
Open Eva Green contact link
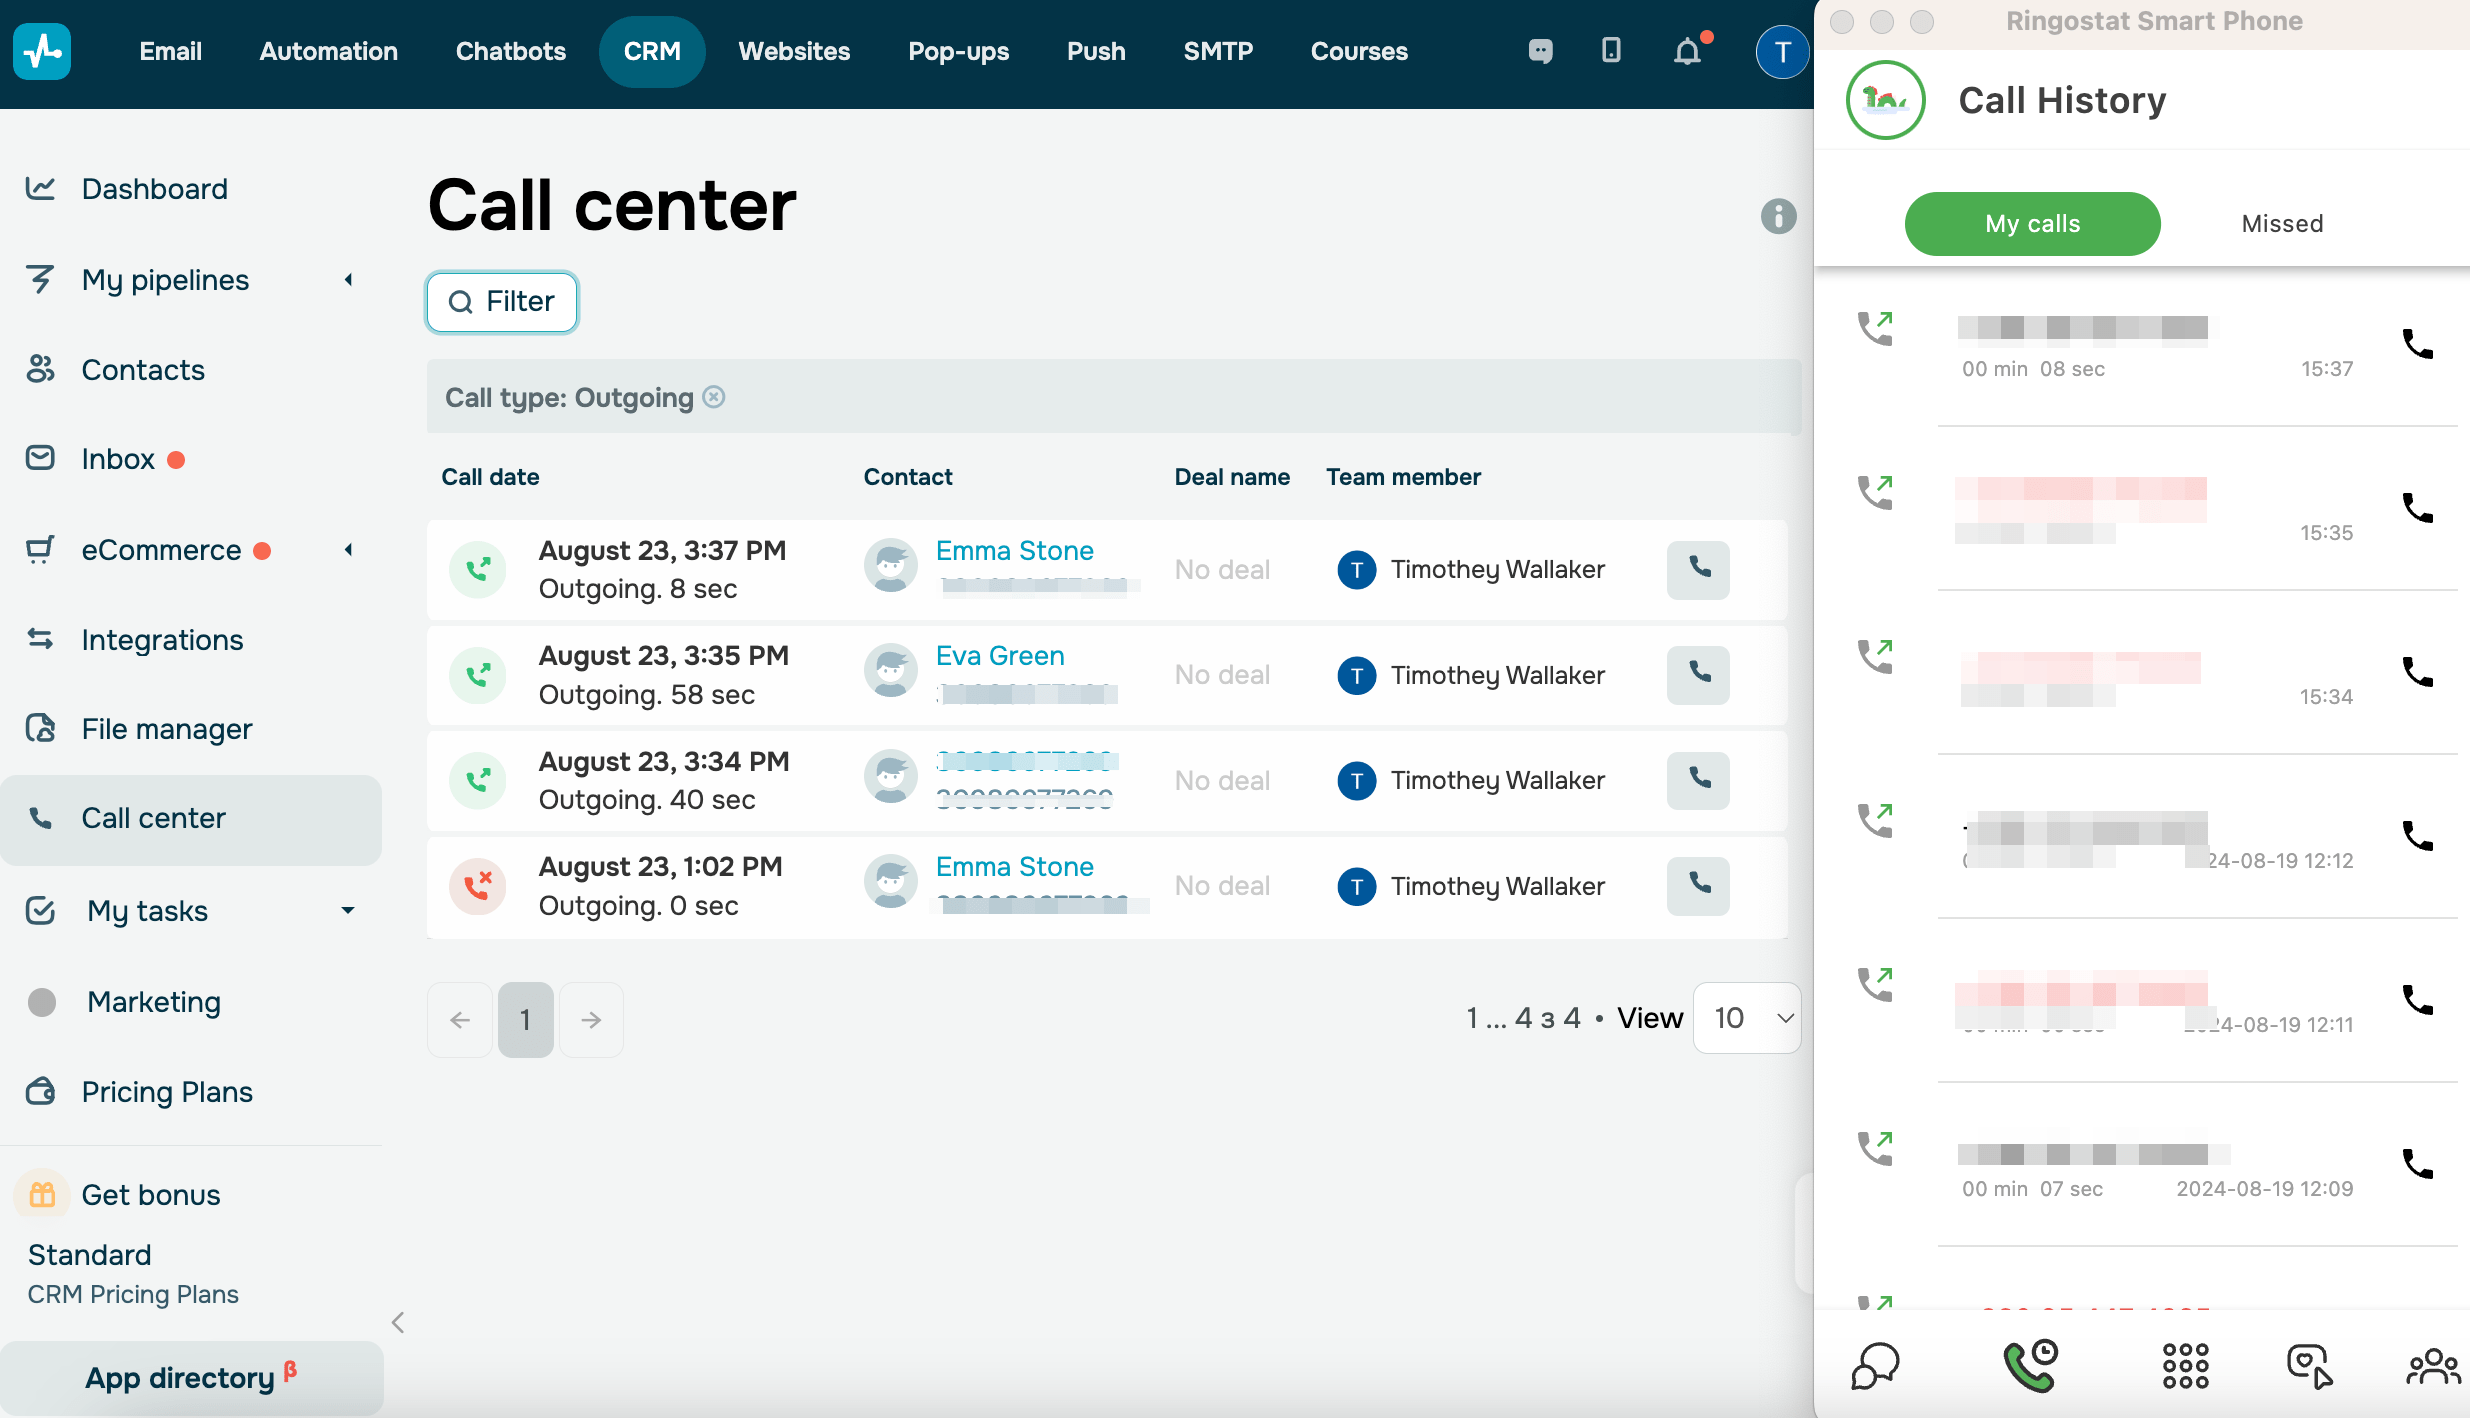coord(1000,655)
